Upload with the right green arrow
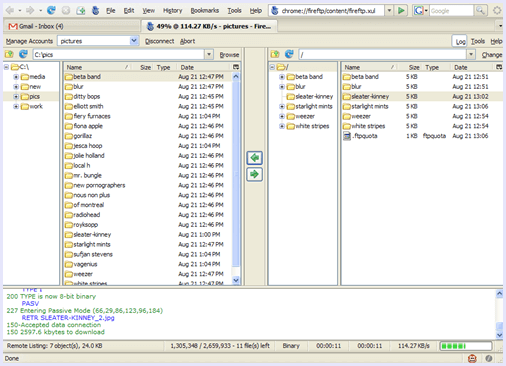 (255, 174)
